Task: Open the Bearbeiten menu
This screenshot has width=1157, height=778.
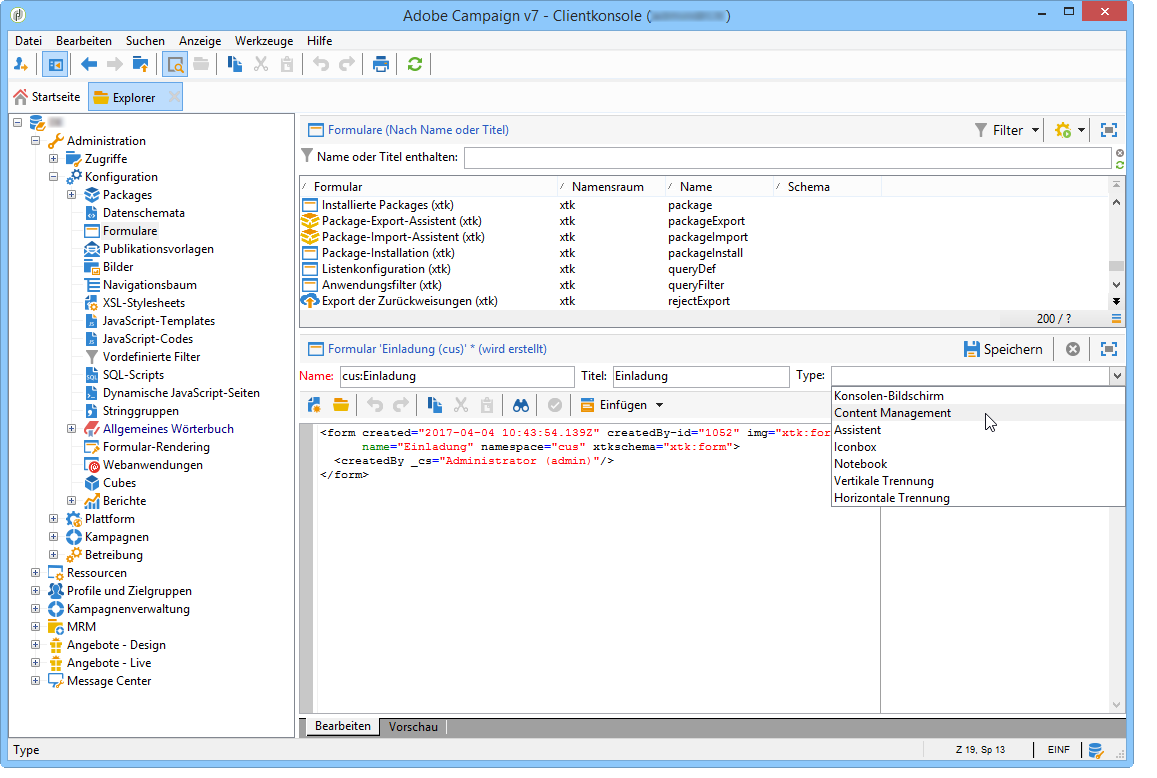Action: tap(84, 41)
